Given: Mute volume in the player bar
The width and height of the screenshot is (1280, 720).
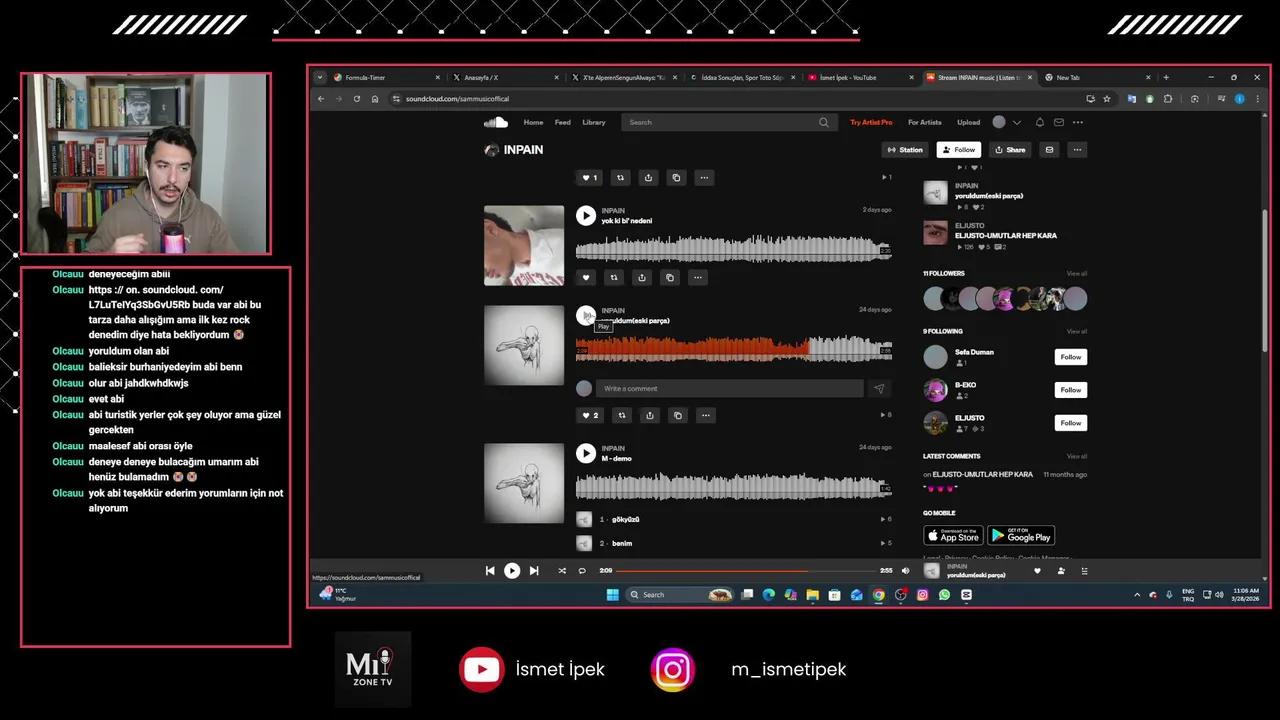Looking at the screenshot, I should [905, 571].
